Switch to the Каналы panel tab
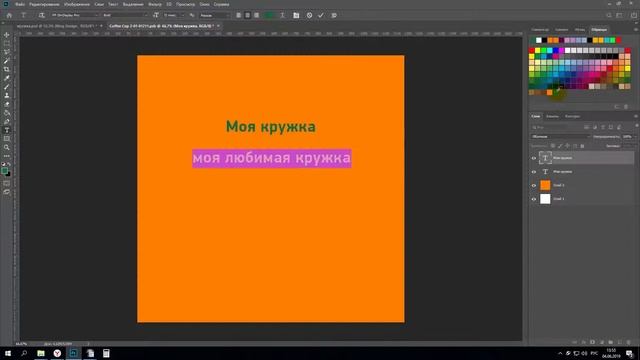 coord(552,116)
